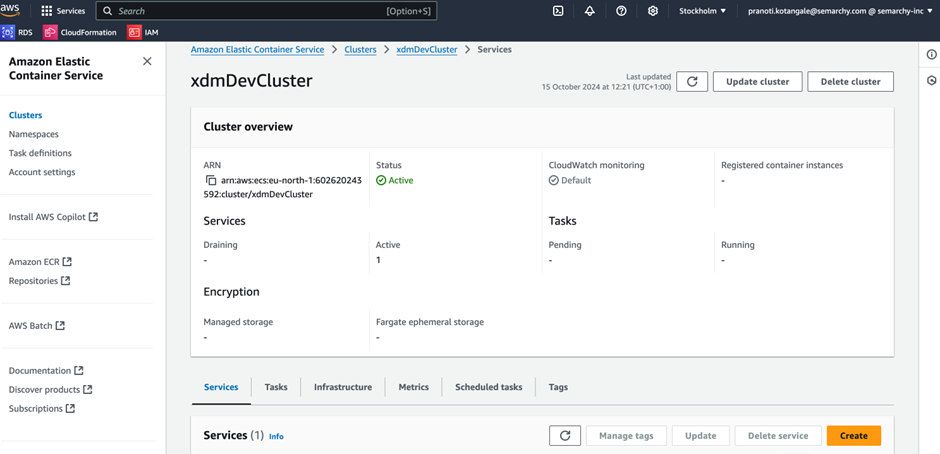This screenshot has width=940, height=454.
Task: Switch to the Infrastructure tab
Action: point(343,387)
